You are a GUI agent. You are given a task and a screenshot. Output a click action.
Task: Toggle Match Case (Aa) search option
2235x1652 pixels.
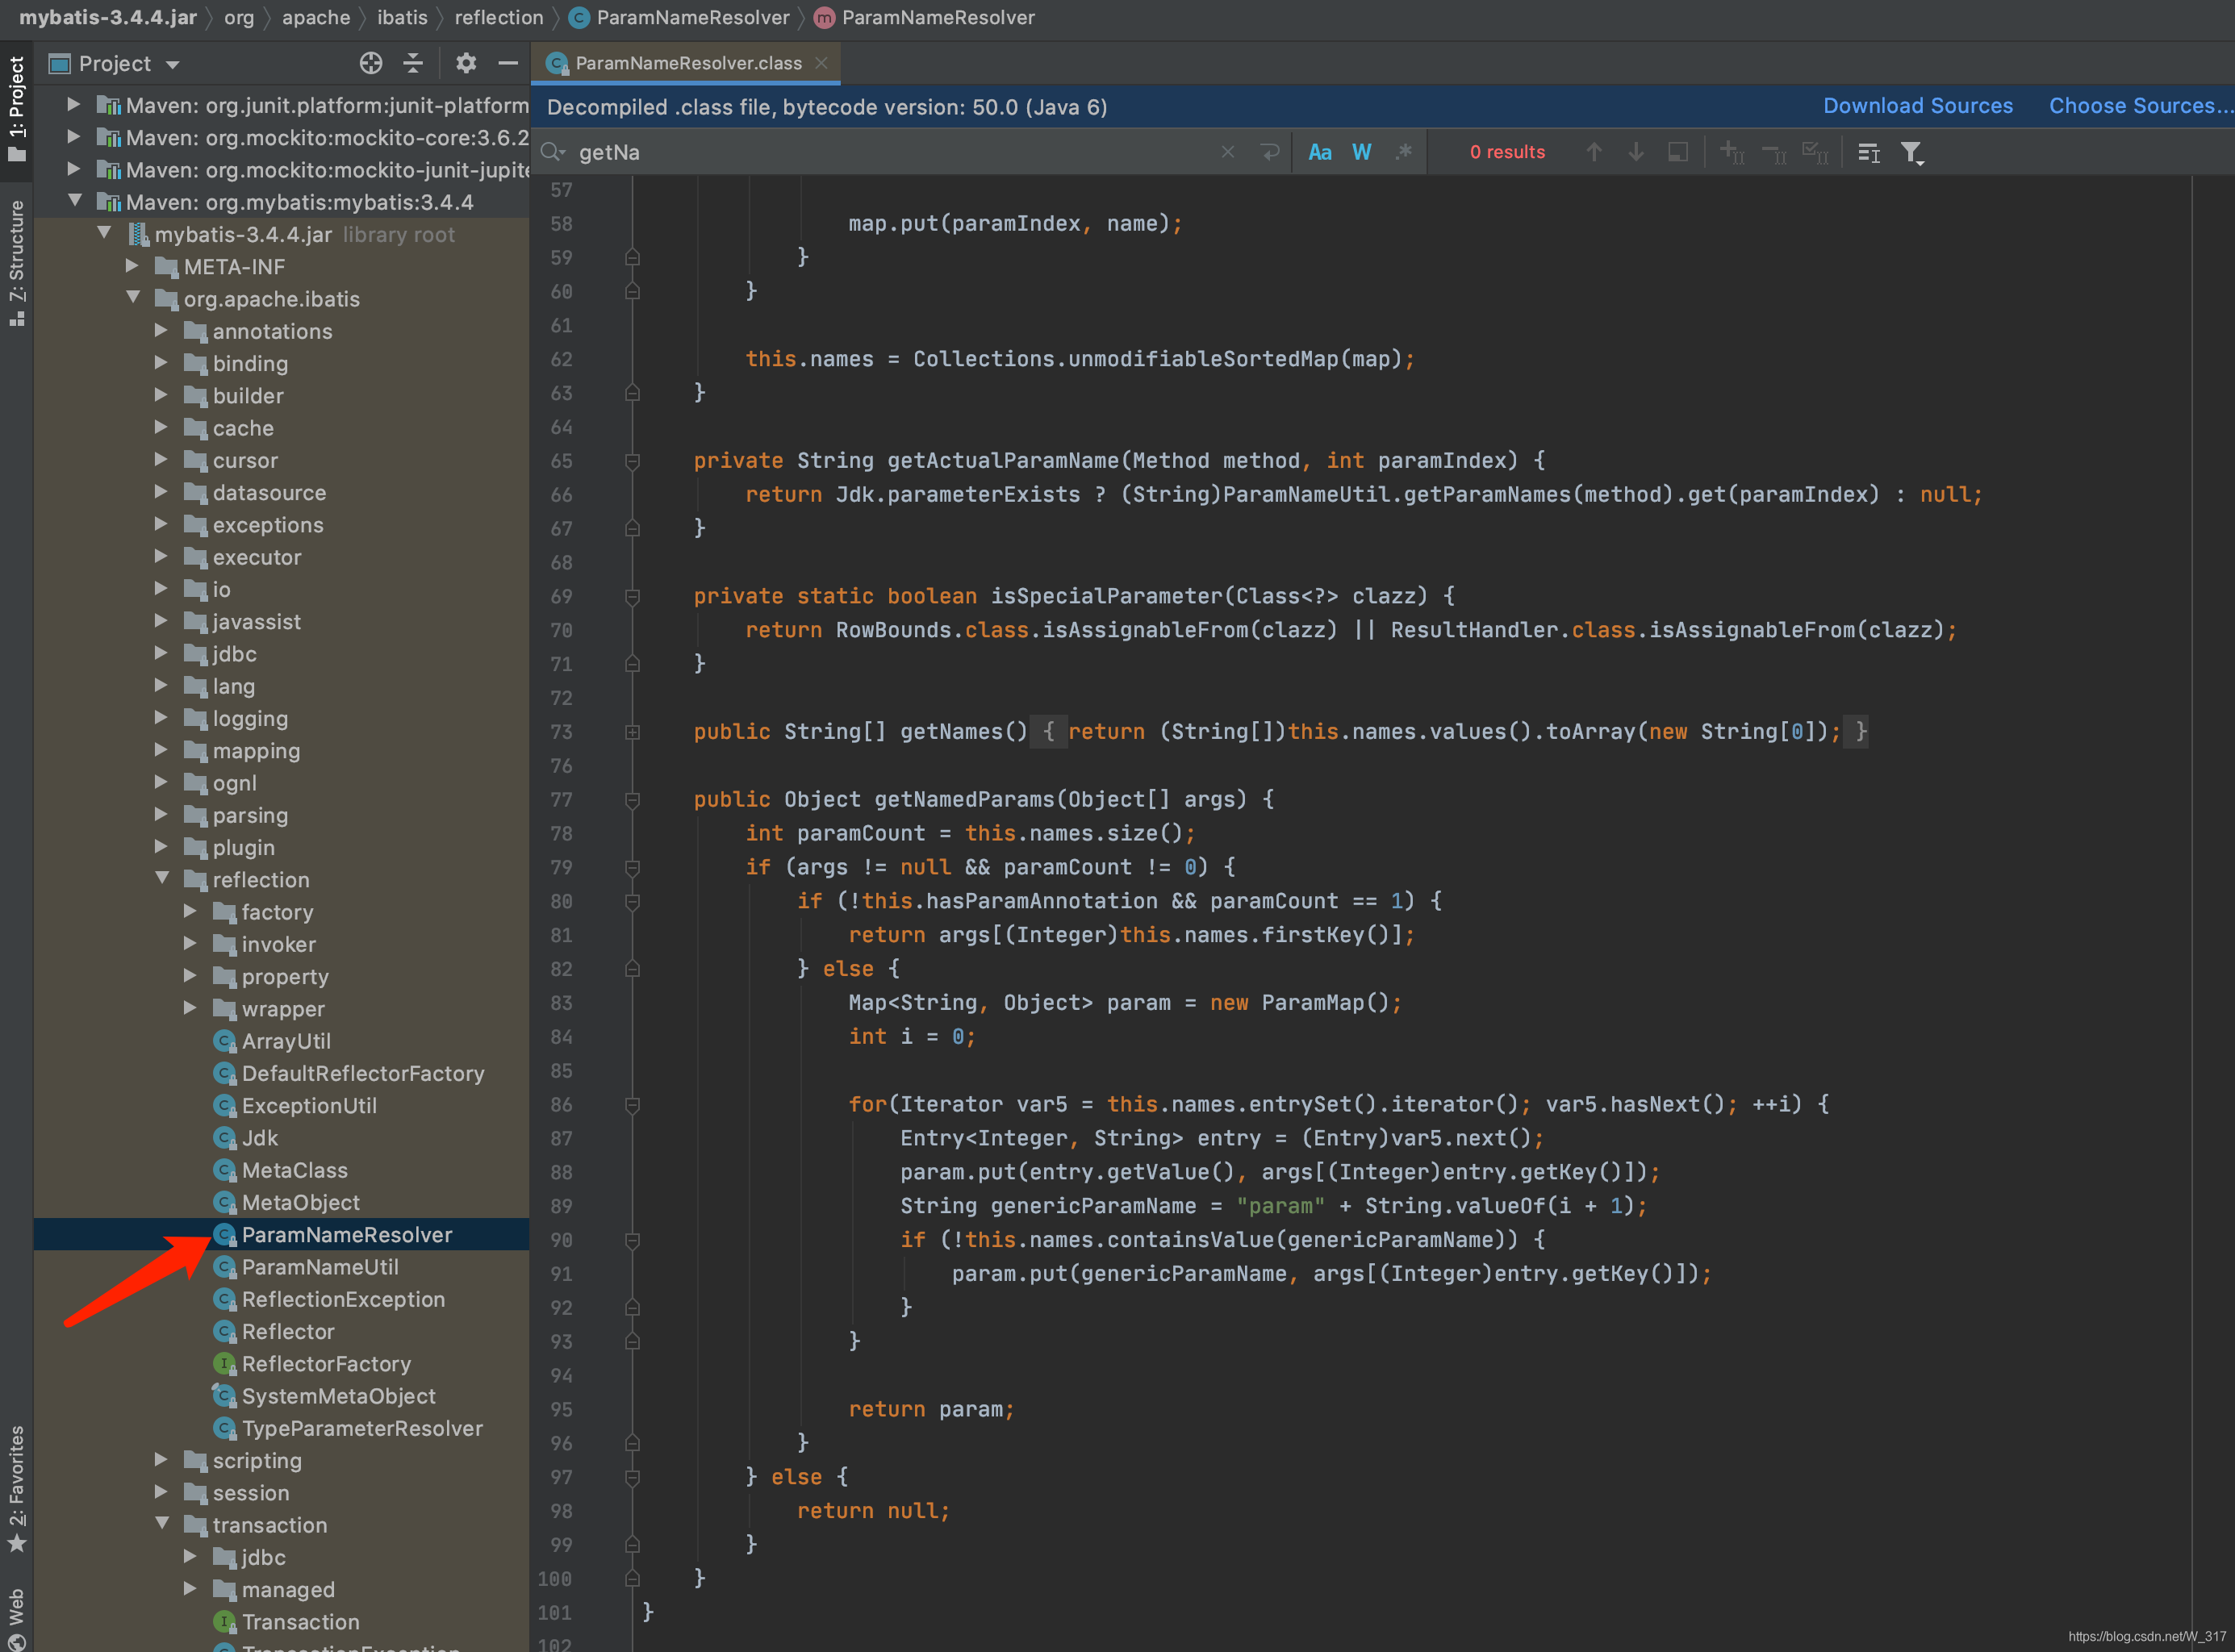[x=1319, y=152]
